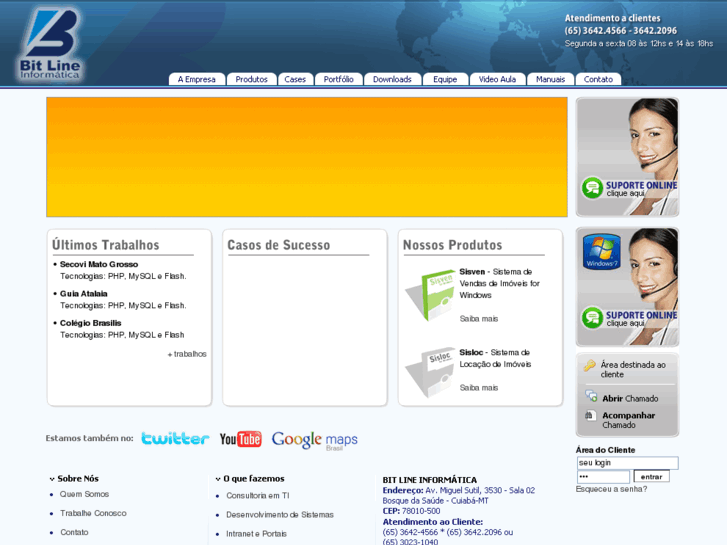Open the Downloads tab
Screen dimensions: 727x545
coord(392,79)
